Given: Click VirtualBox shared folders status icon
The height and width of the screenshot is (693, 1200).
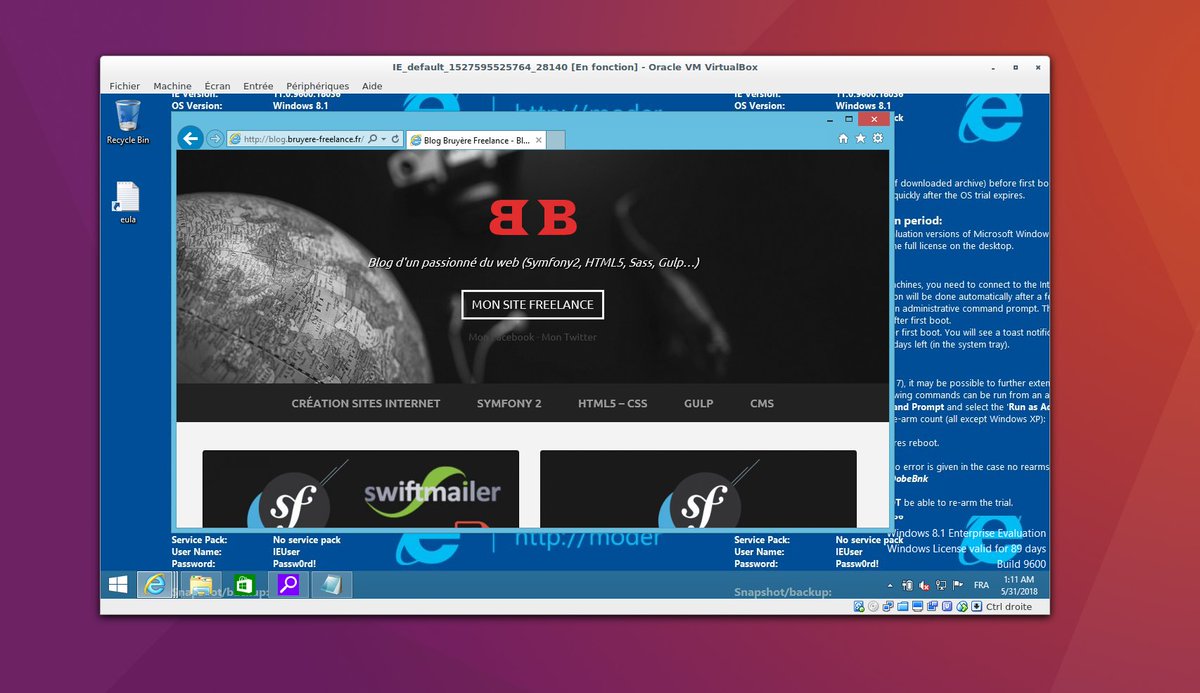Looking at the screenshot, I should tap(903, 606).
